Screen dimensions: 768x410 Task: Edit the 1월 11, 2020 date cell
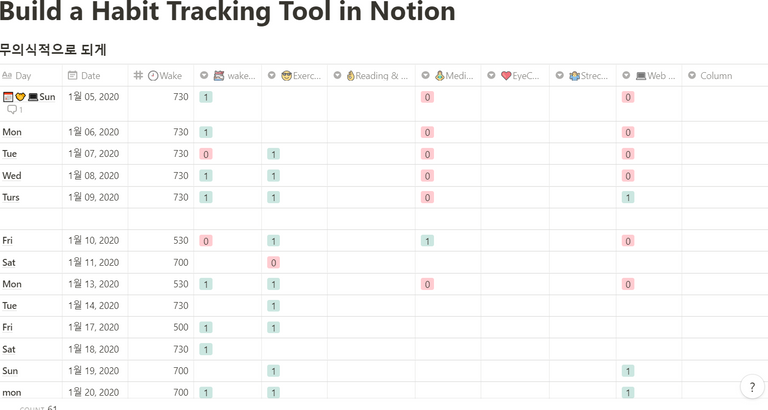click(95, 263)
